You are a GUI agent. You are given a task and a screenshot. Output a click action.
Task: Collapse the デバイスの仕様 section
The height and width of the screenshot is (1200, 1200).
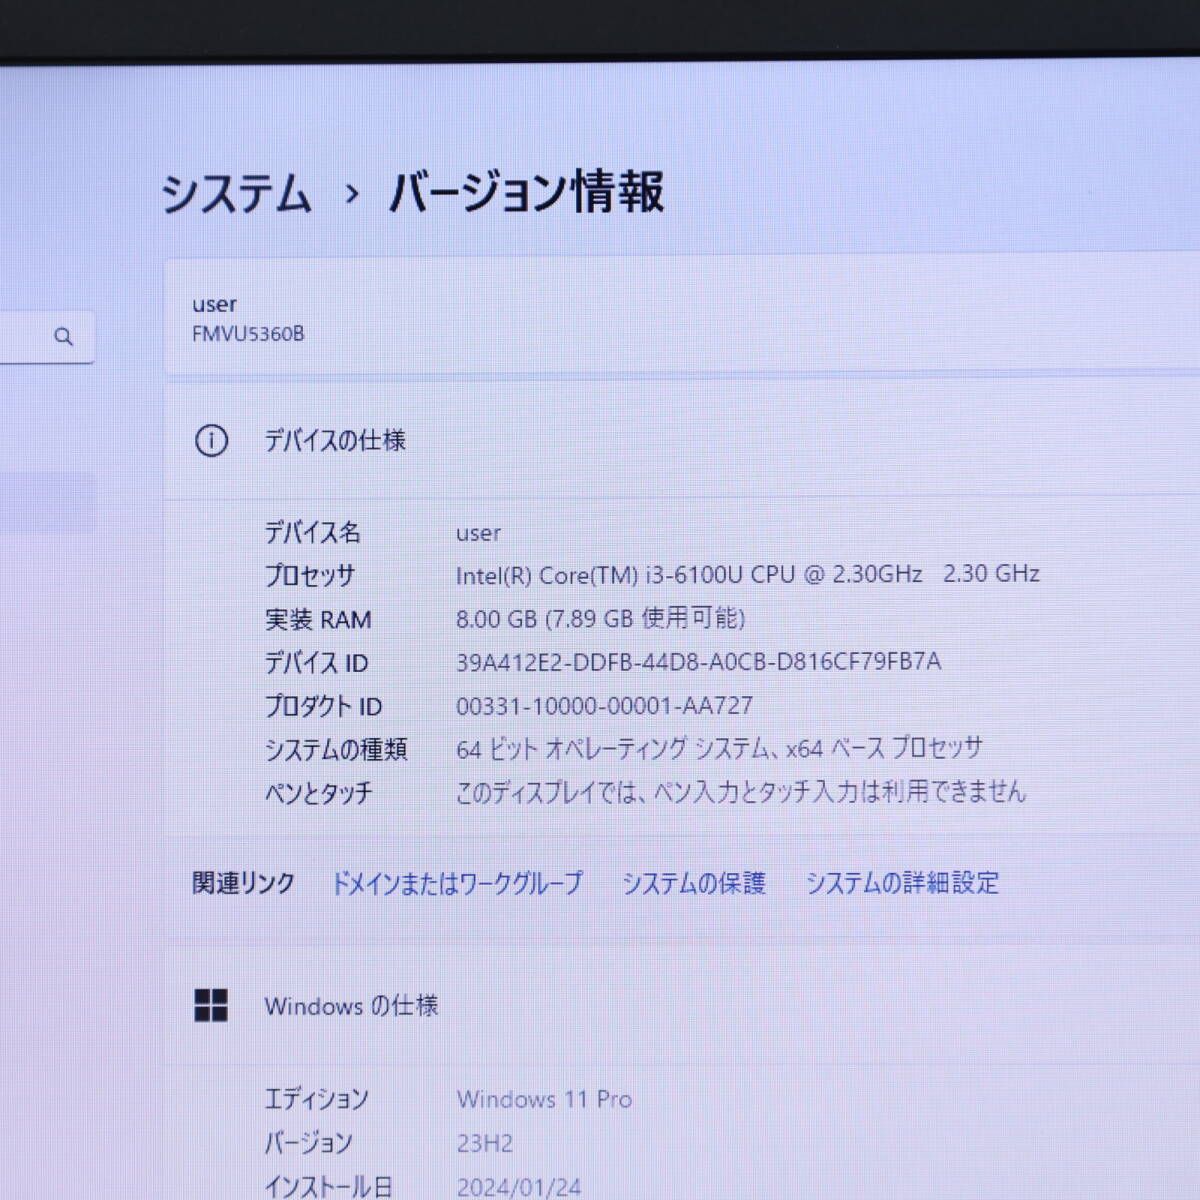(x=337, y=440)
